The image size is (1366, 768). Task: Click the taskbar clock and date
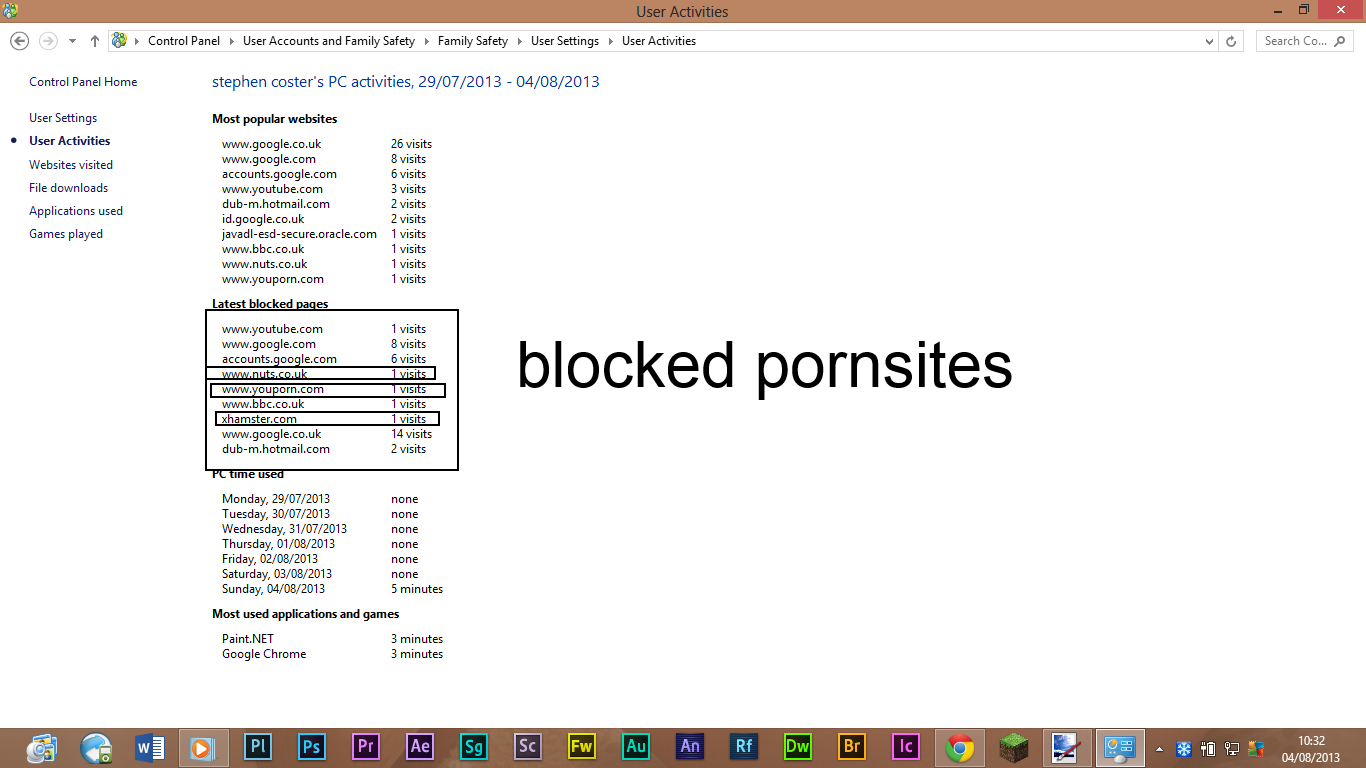1312,749
